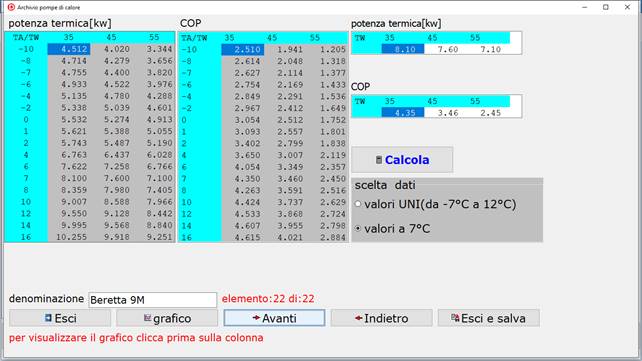Maximize the Archivio pompe di calore window

606,7
